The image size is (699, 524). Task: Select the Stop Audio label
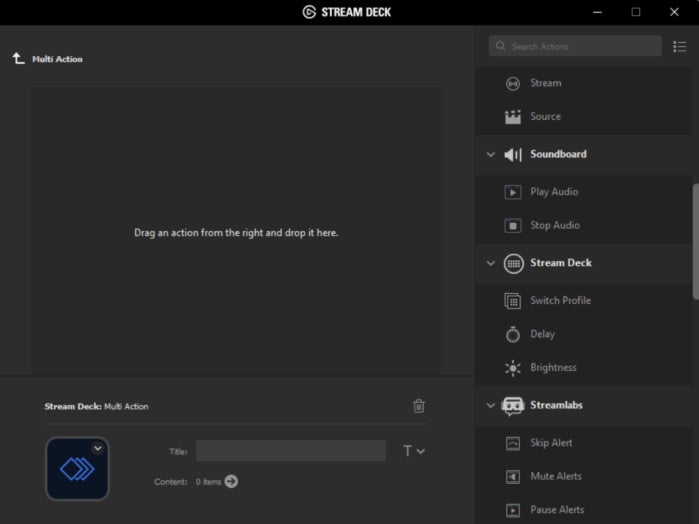555,226
